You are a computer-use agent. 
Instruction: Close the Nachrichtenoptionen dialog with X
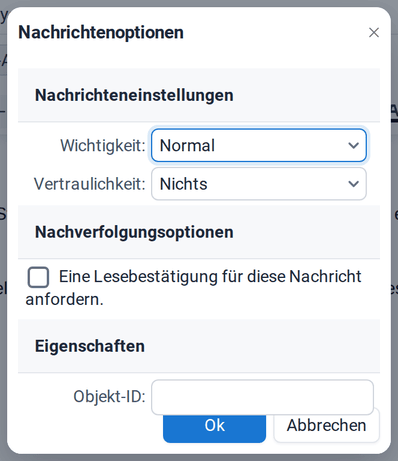tap(374, 33)
